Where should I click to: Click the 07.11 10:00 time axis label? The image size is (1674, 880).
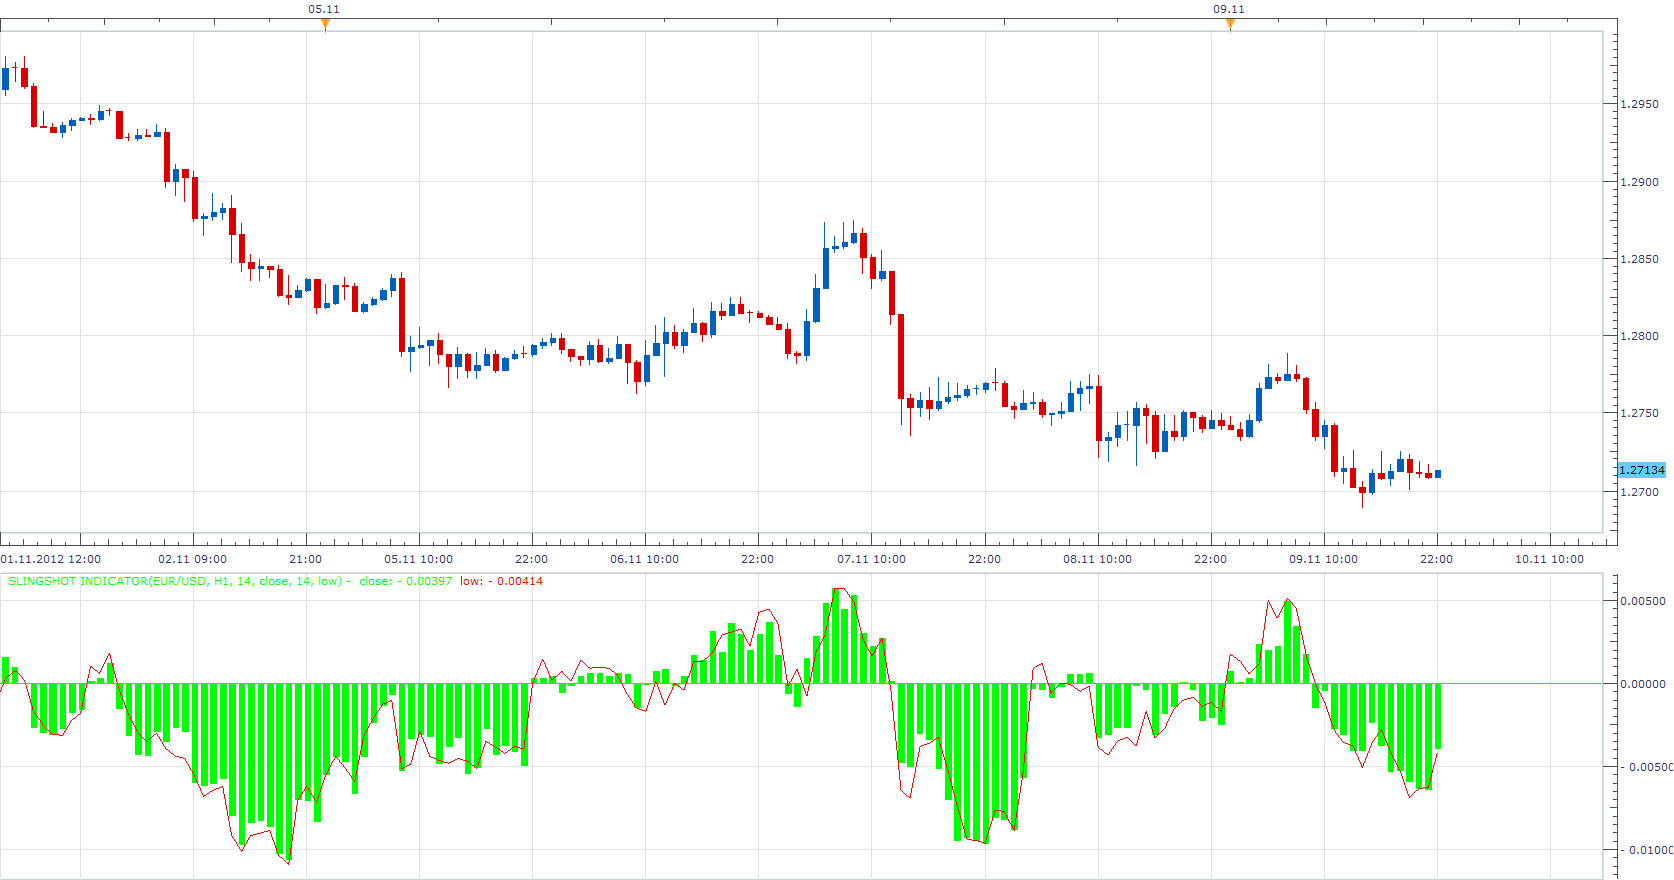(x=872, y=559)
